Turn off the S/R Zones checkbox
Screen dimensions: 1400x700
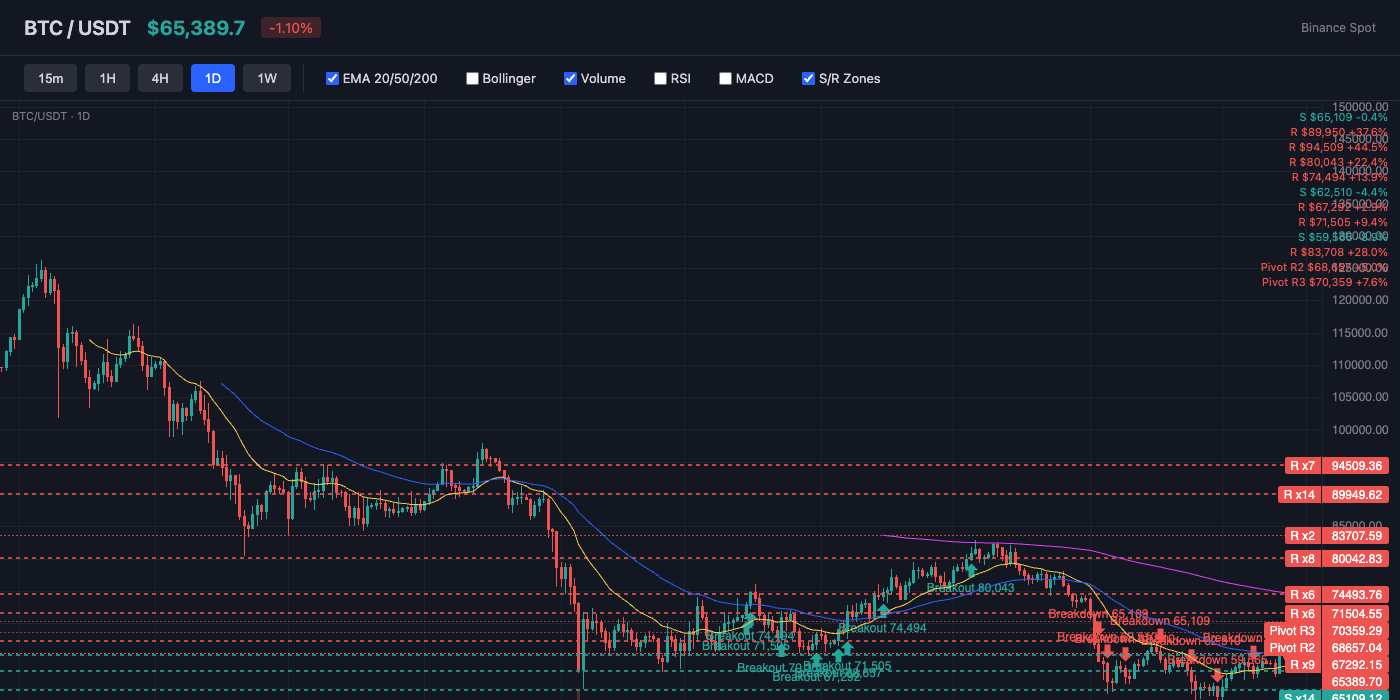coord(808,78)
